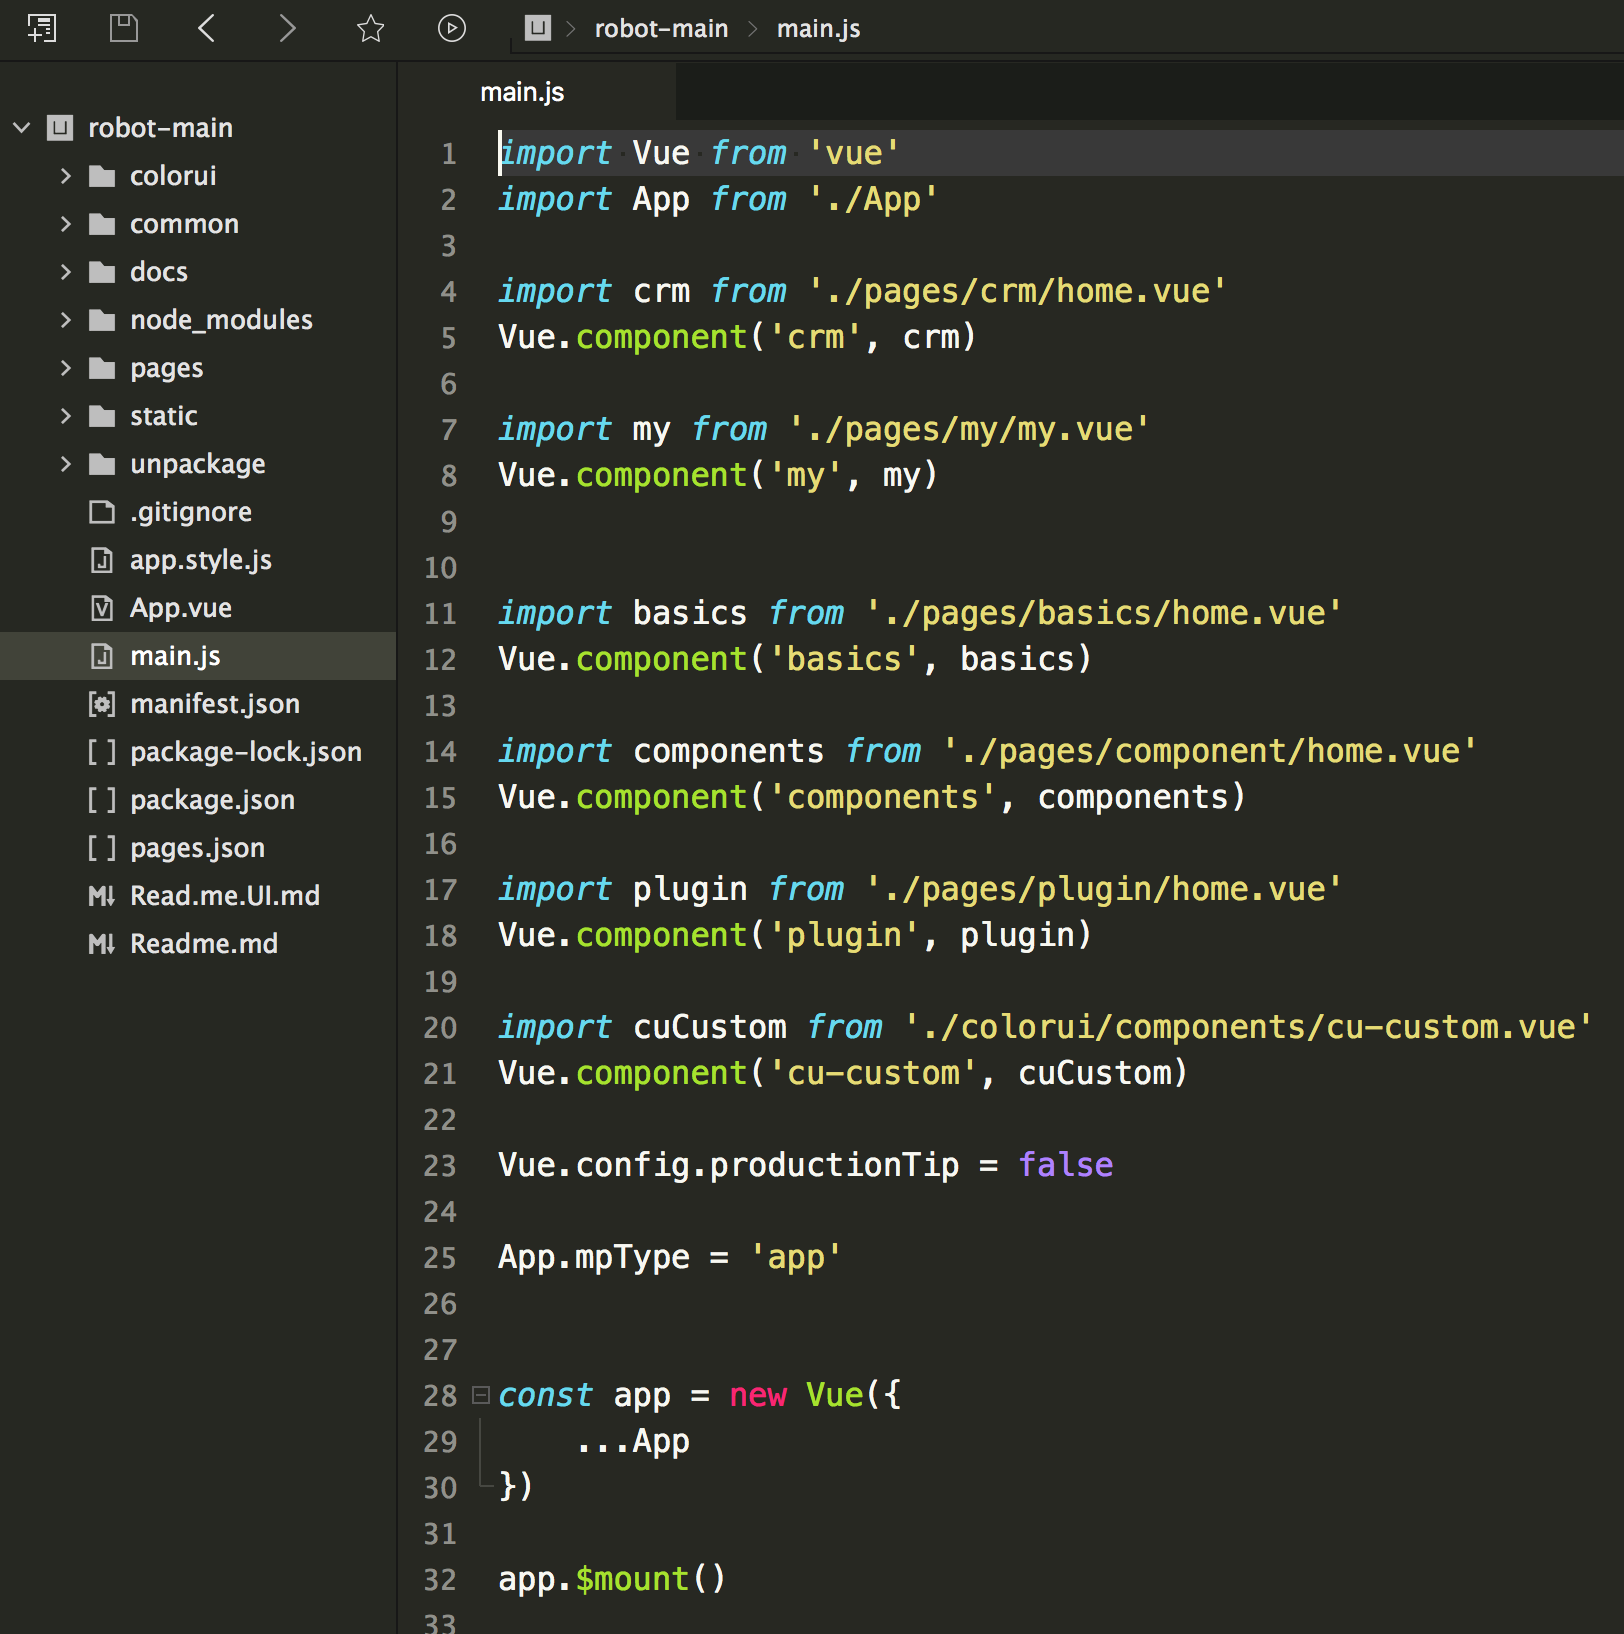
Task: Click the 'false' keyword on line 23
Action: [x=1065, y=1165]
